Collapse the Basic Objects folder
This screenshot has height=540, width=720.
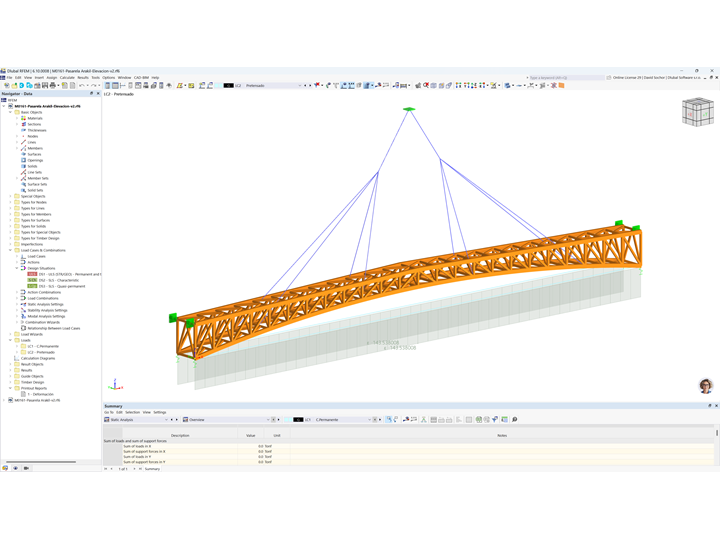click(x=10, y=112)
